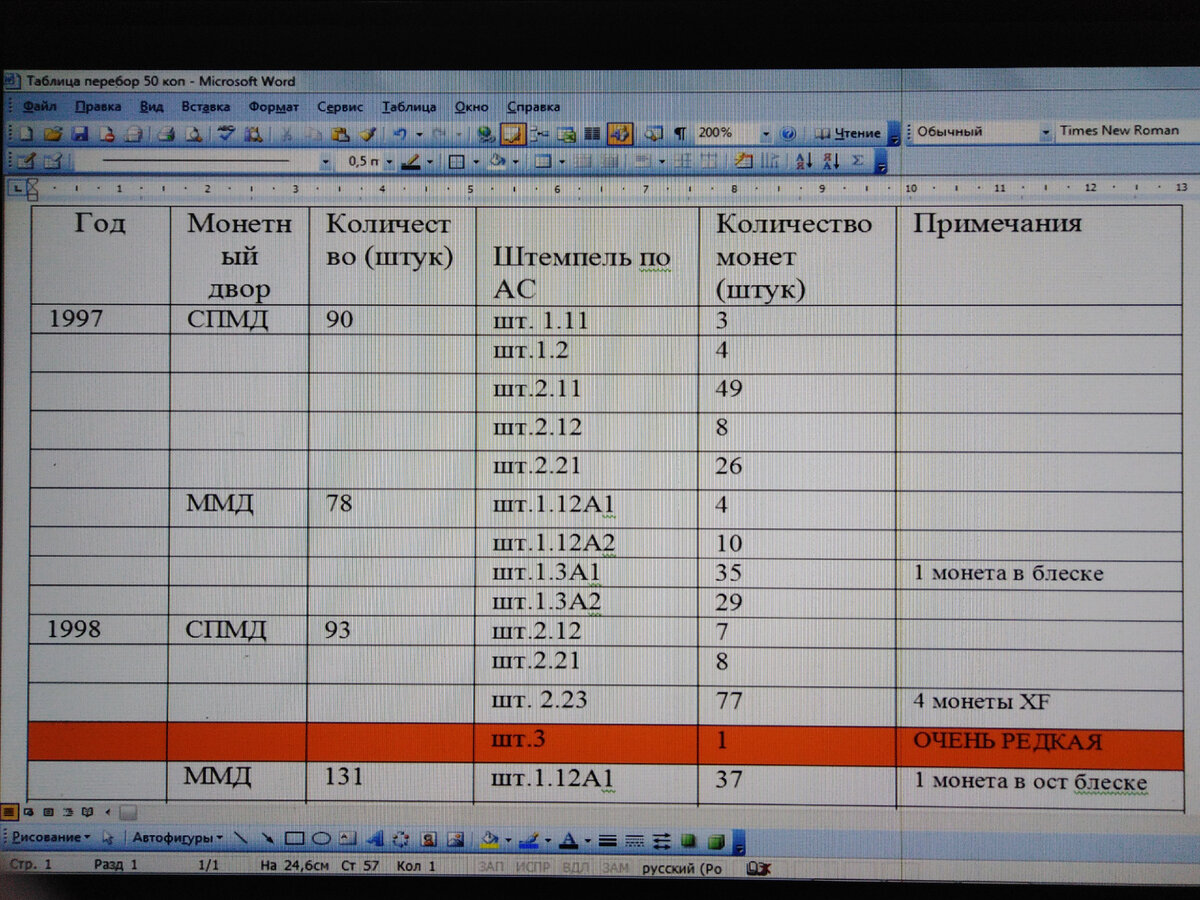Open the borders type dropdown arrow
The width and height of the screenshot is (1200, 900).
point(476,161)
